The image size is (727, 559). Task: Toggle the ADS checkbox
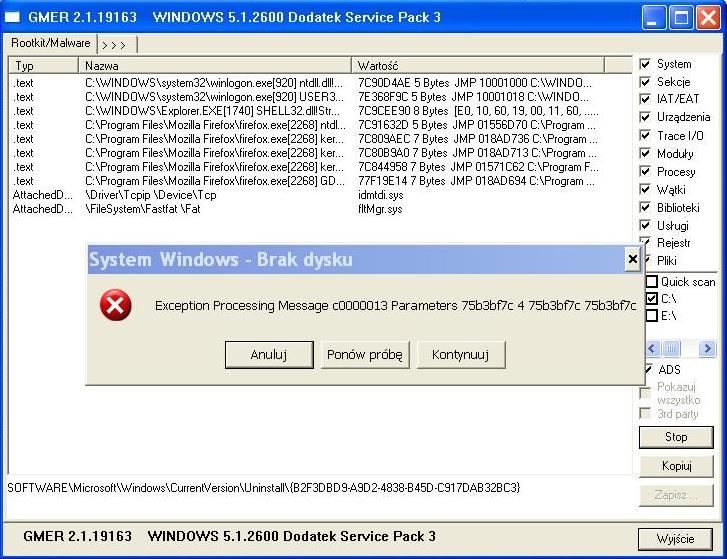click(x=649, y=369)
